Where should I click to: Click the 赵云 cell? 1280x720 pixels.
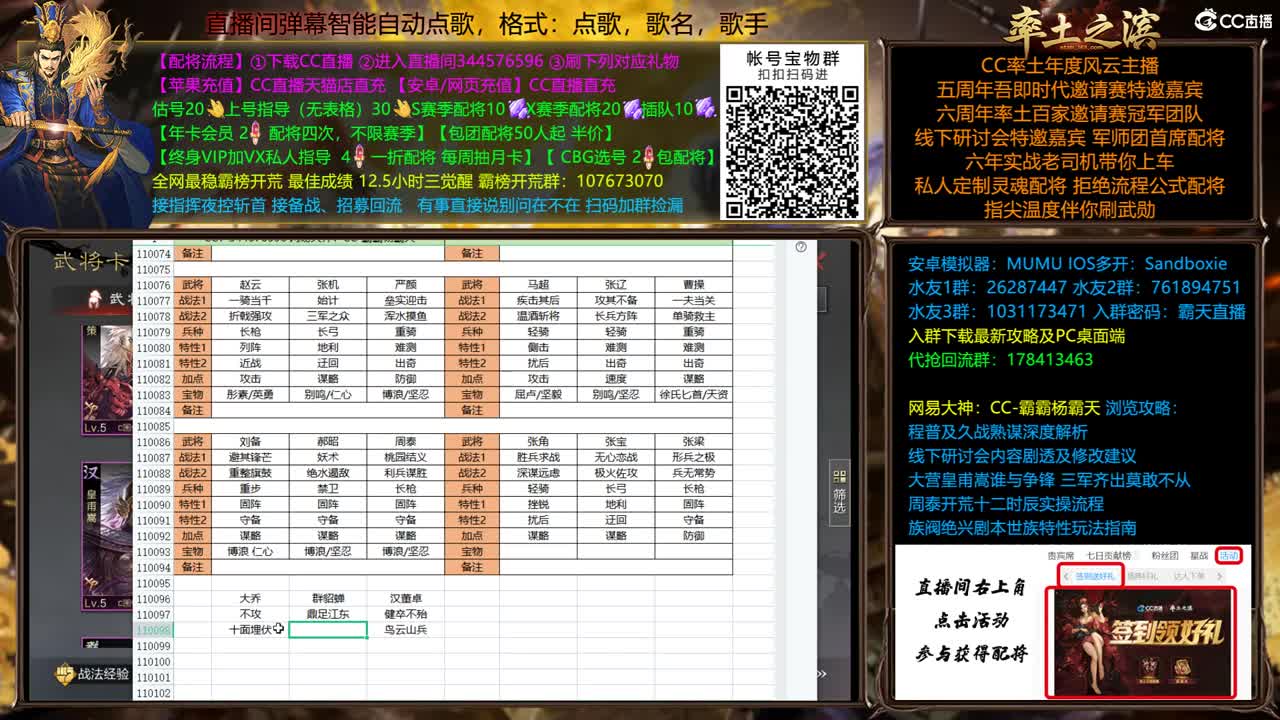[x=250, y=285]
